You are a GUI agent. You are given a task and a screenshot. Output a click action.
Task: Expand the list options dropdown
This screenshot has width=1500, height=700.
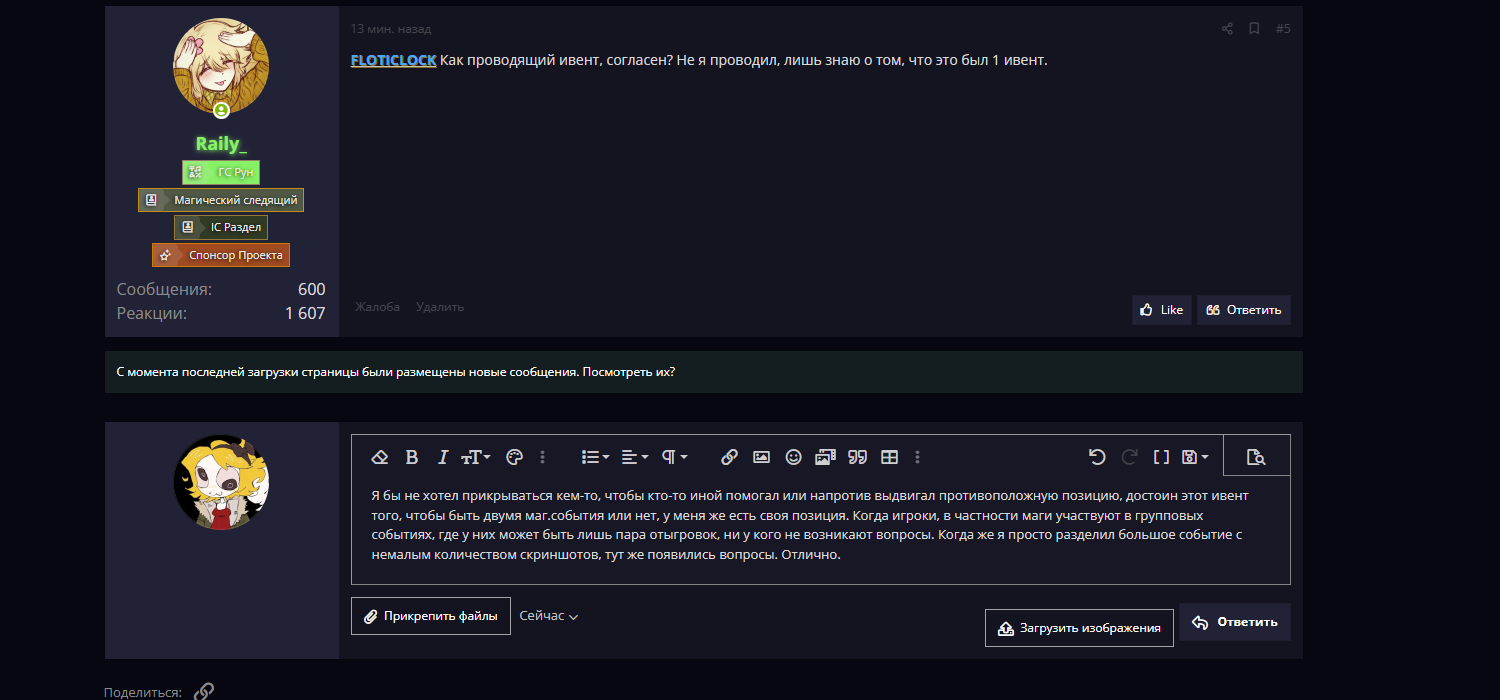tap(595, 457)
